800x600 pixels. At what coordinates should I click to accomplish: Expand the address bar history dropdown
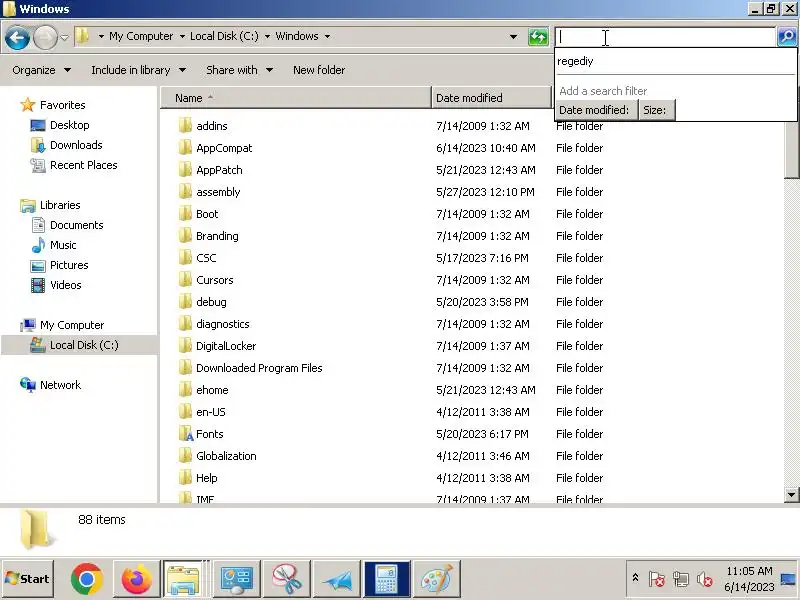point(513,37)
